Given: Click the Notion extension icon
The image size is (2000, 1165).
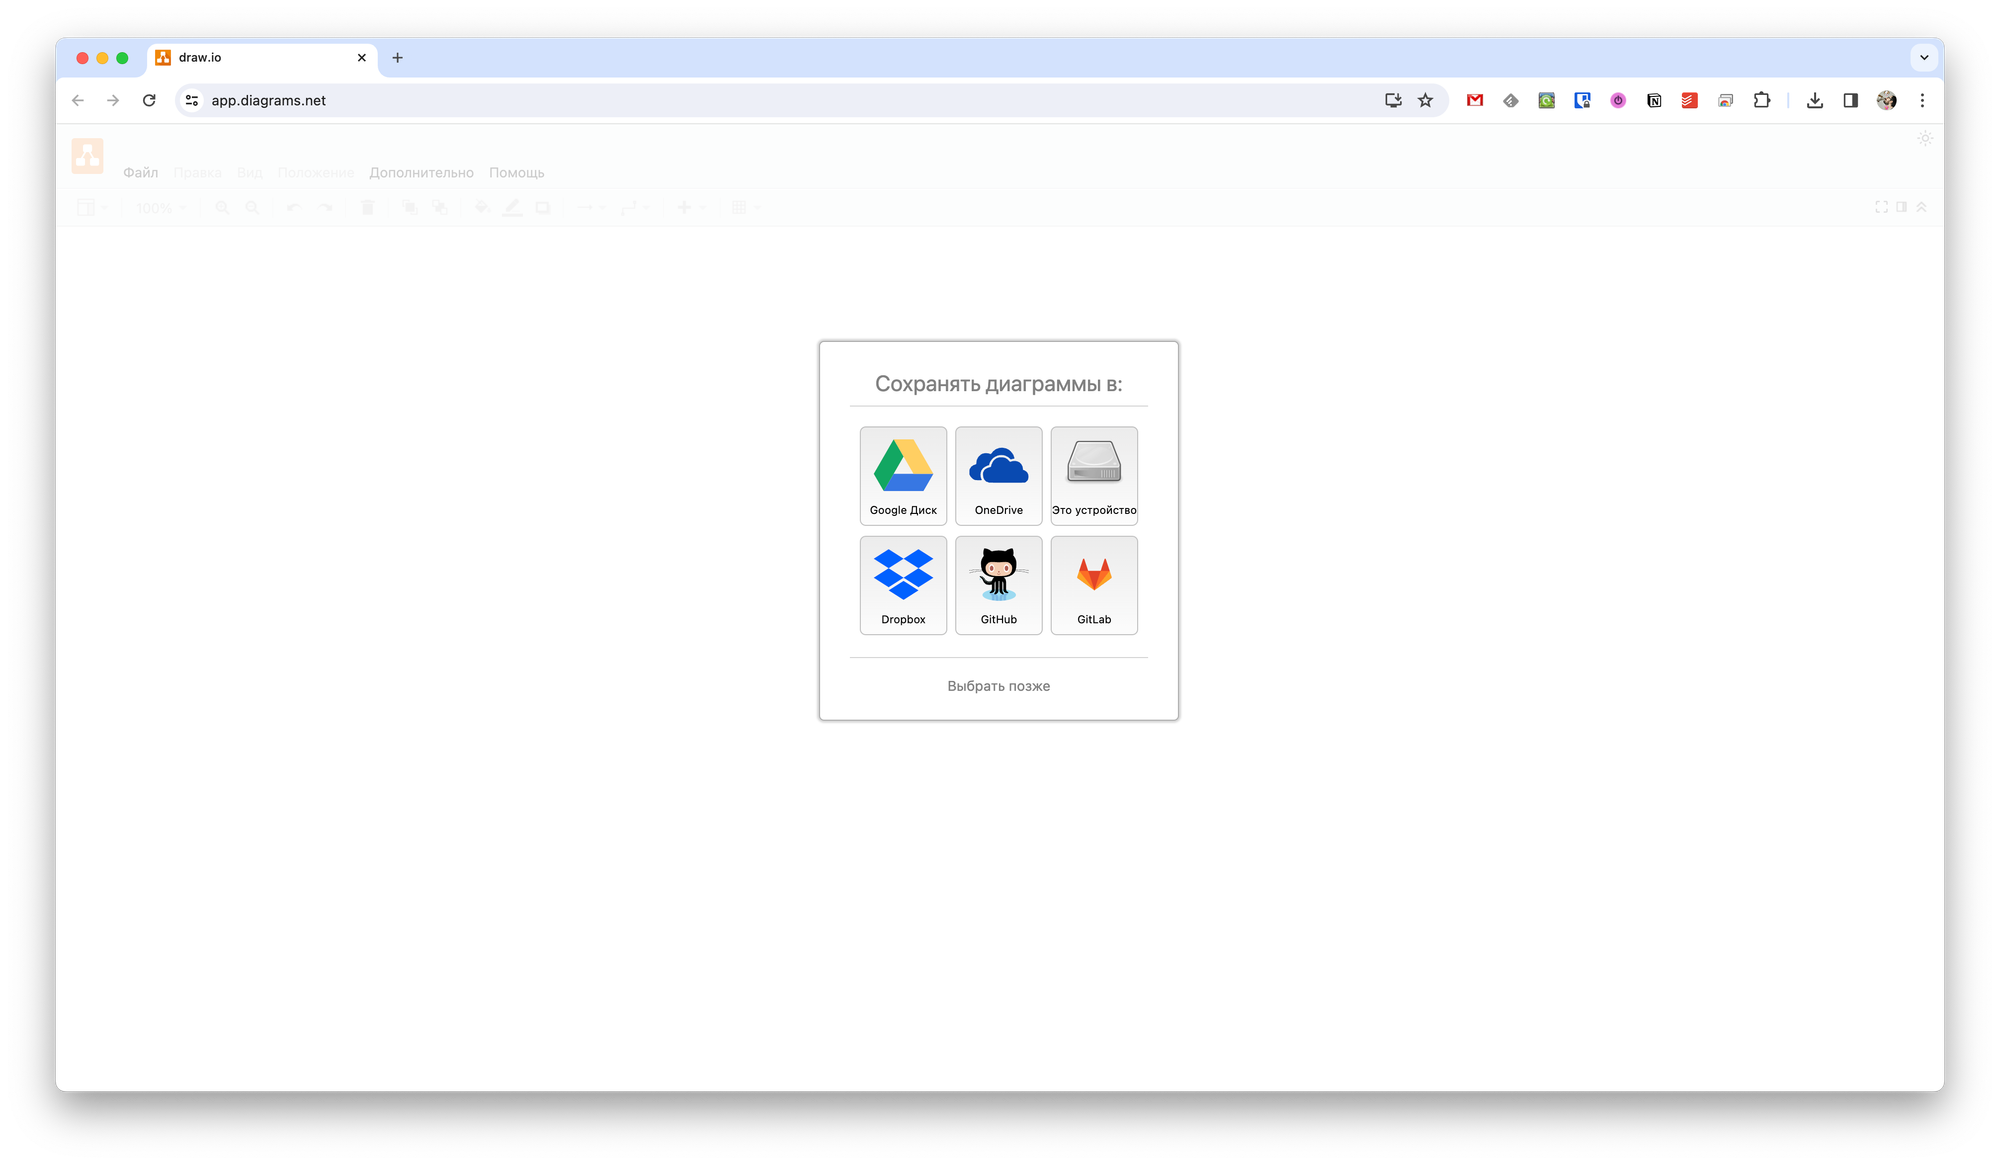Looking at the screenshot, I should [1654, 100].
